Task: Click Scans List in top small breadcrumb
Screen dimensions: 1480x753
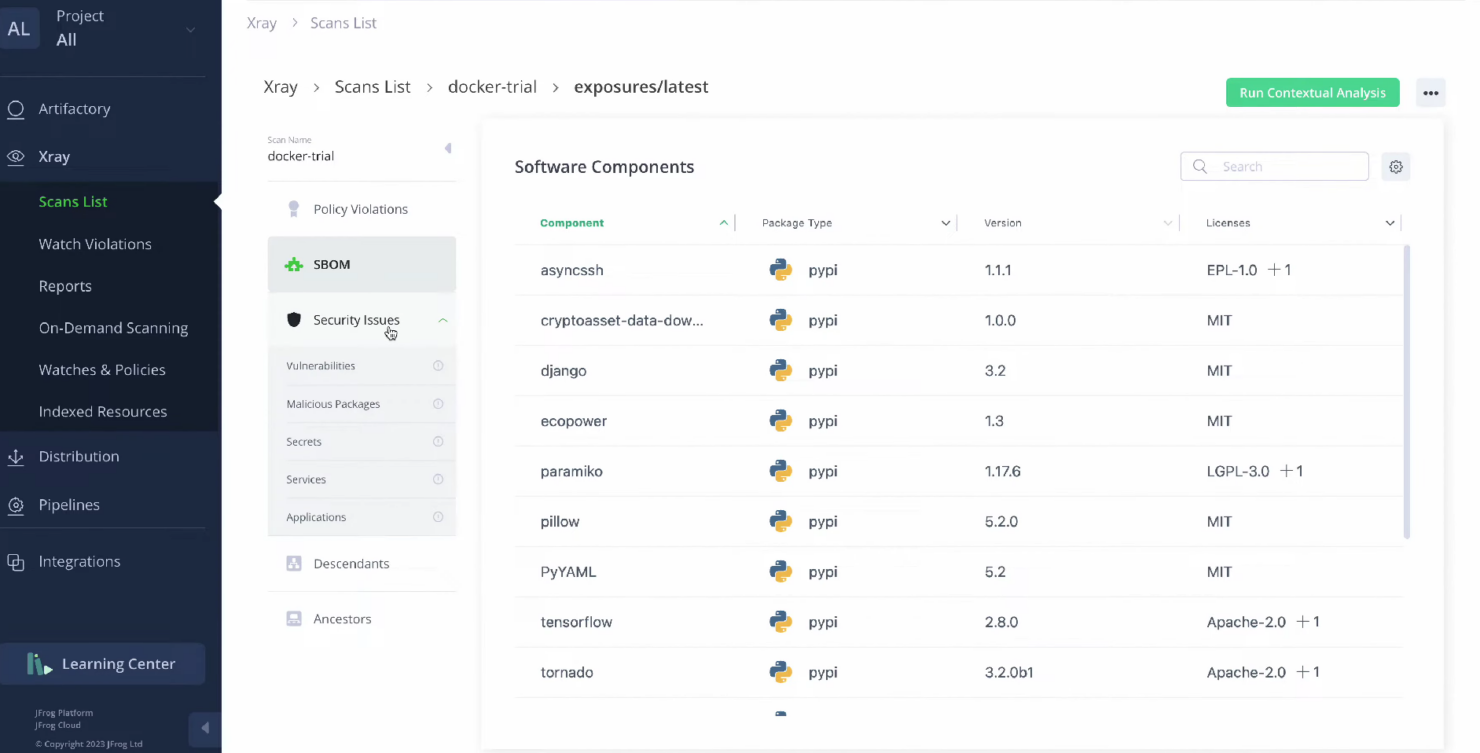Action: click(343, 23)
